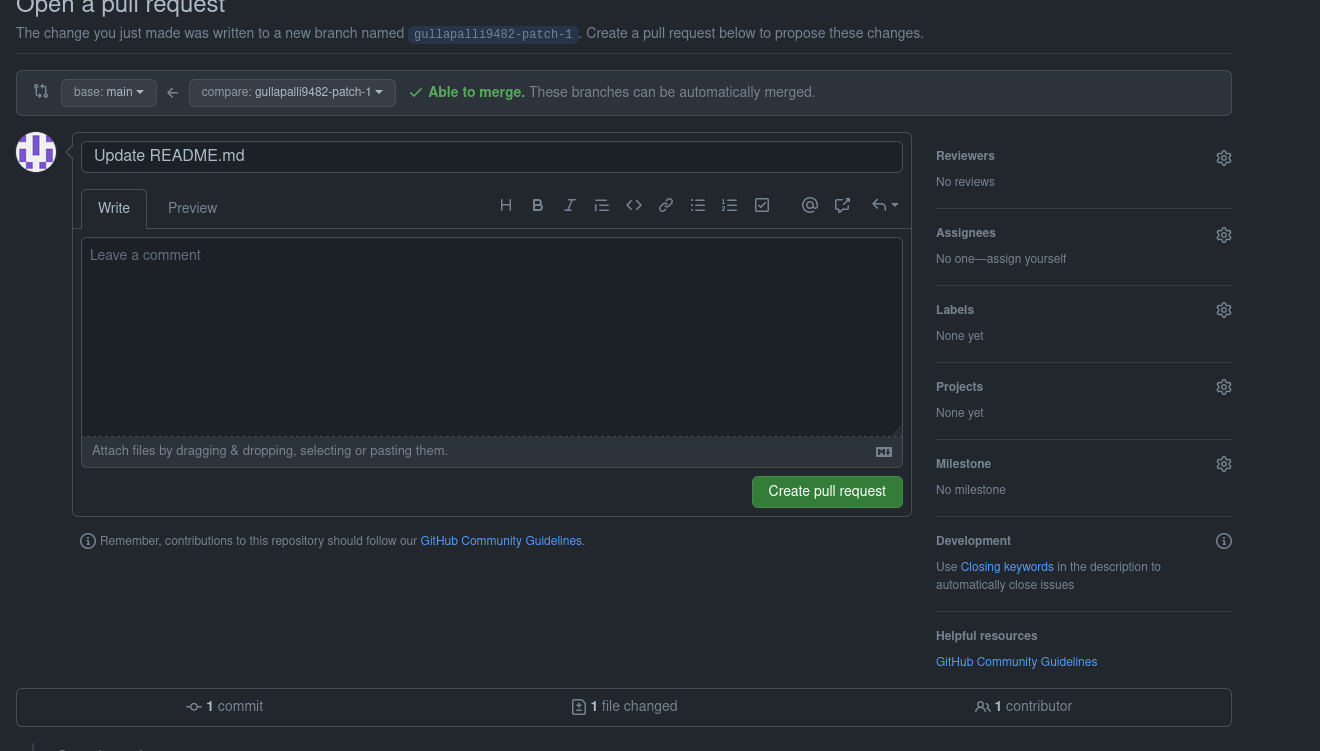This screenshot has height=751, width=1320.
Task: Click the Labels heading
Action: click(955, 310)
